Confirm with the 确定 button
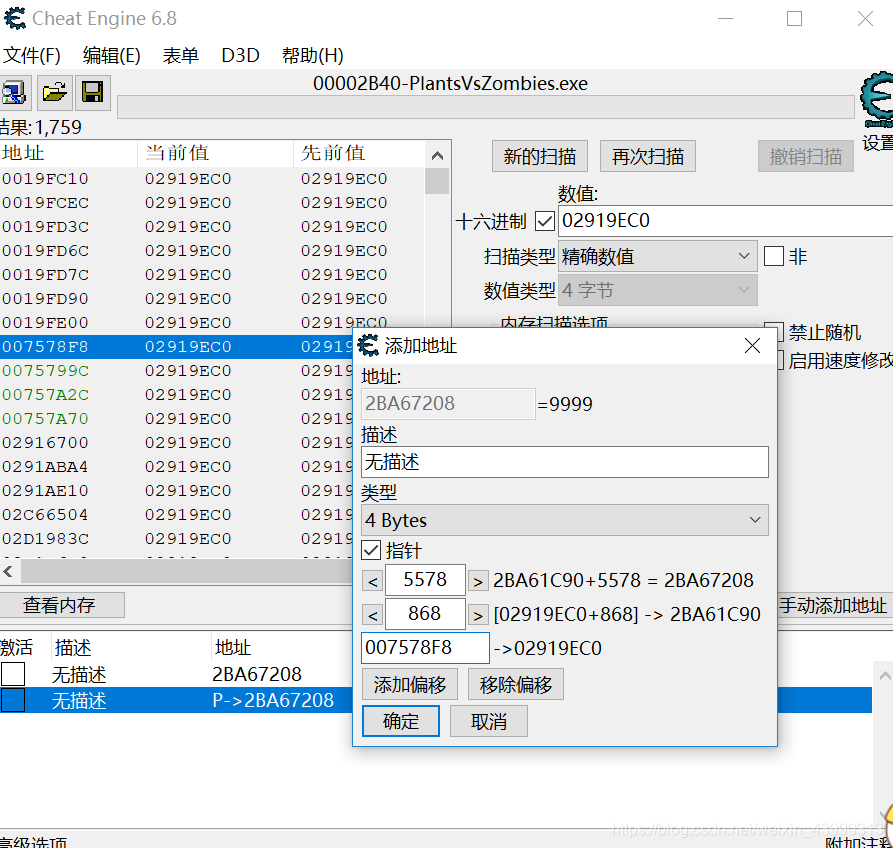893x848 pixels. tap(400, 721)
